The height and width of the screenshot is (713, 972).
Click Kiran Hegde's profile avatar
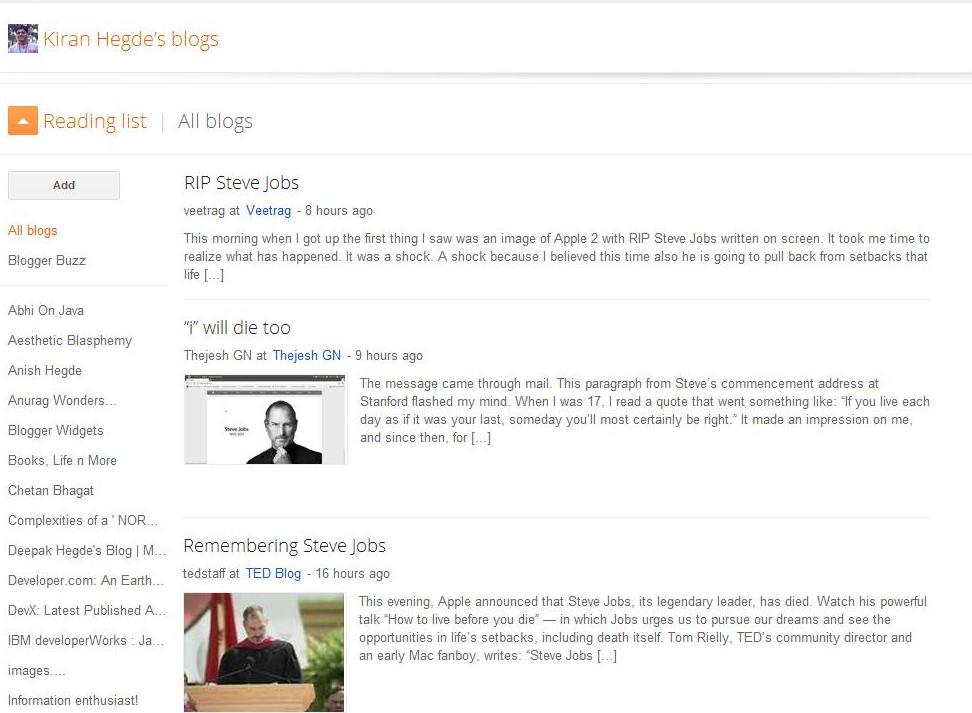(x=23, y=38)
